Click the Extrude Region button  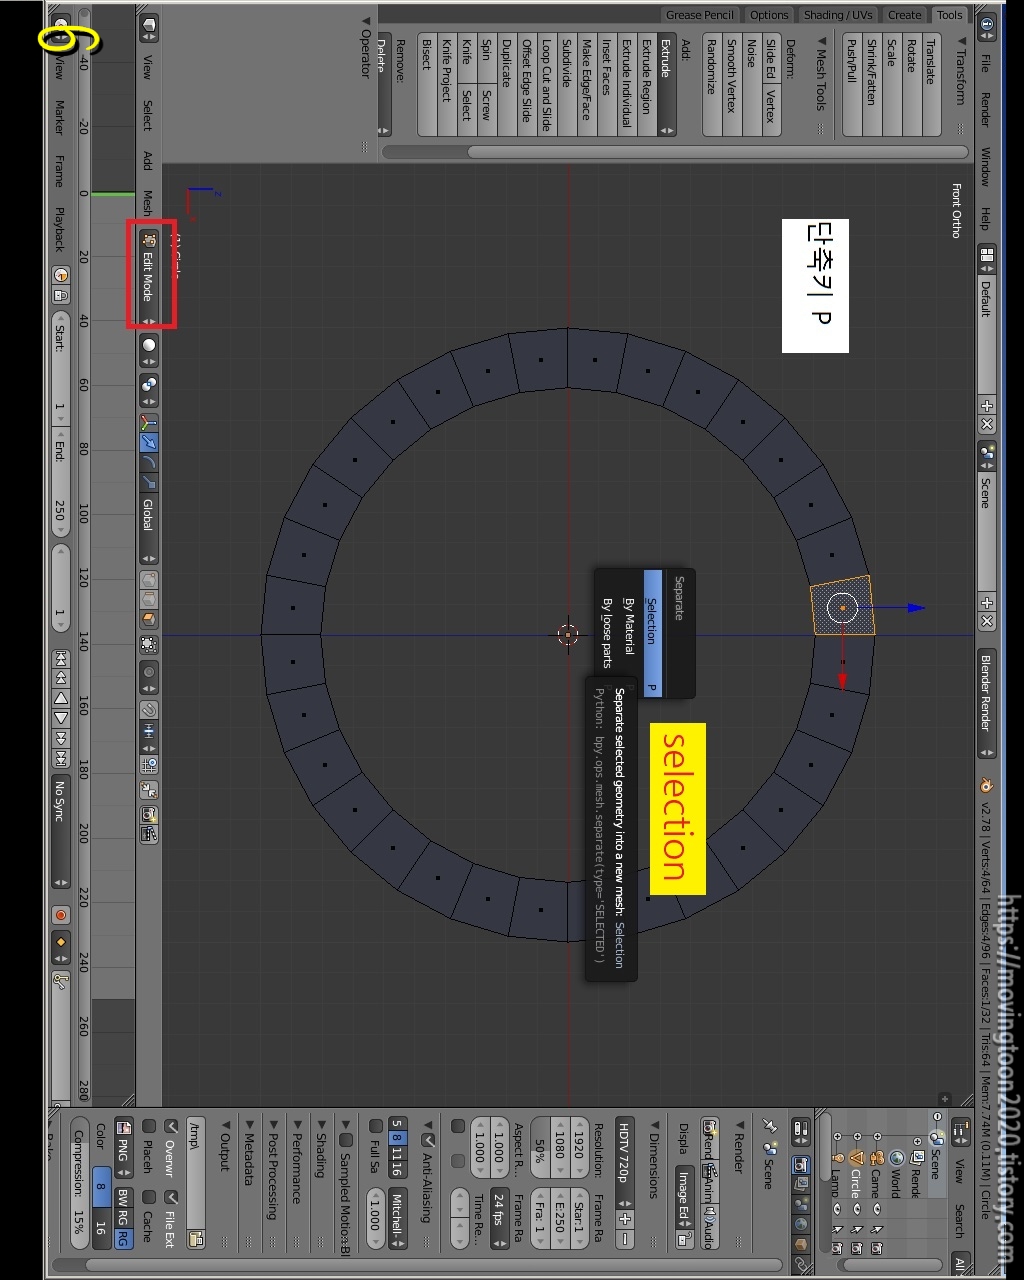[x=646, y=83]
